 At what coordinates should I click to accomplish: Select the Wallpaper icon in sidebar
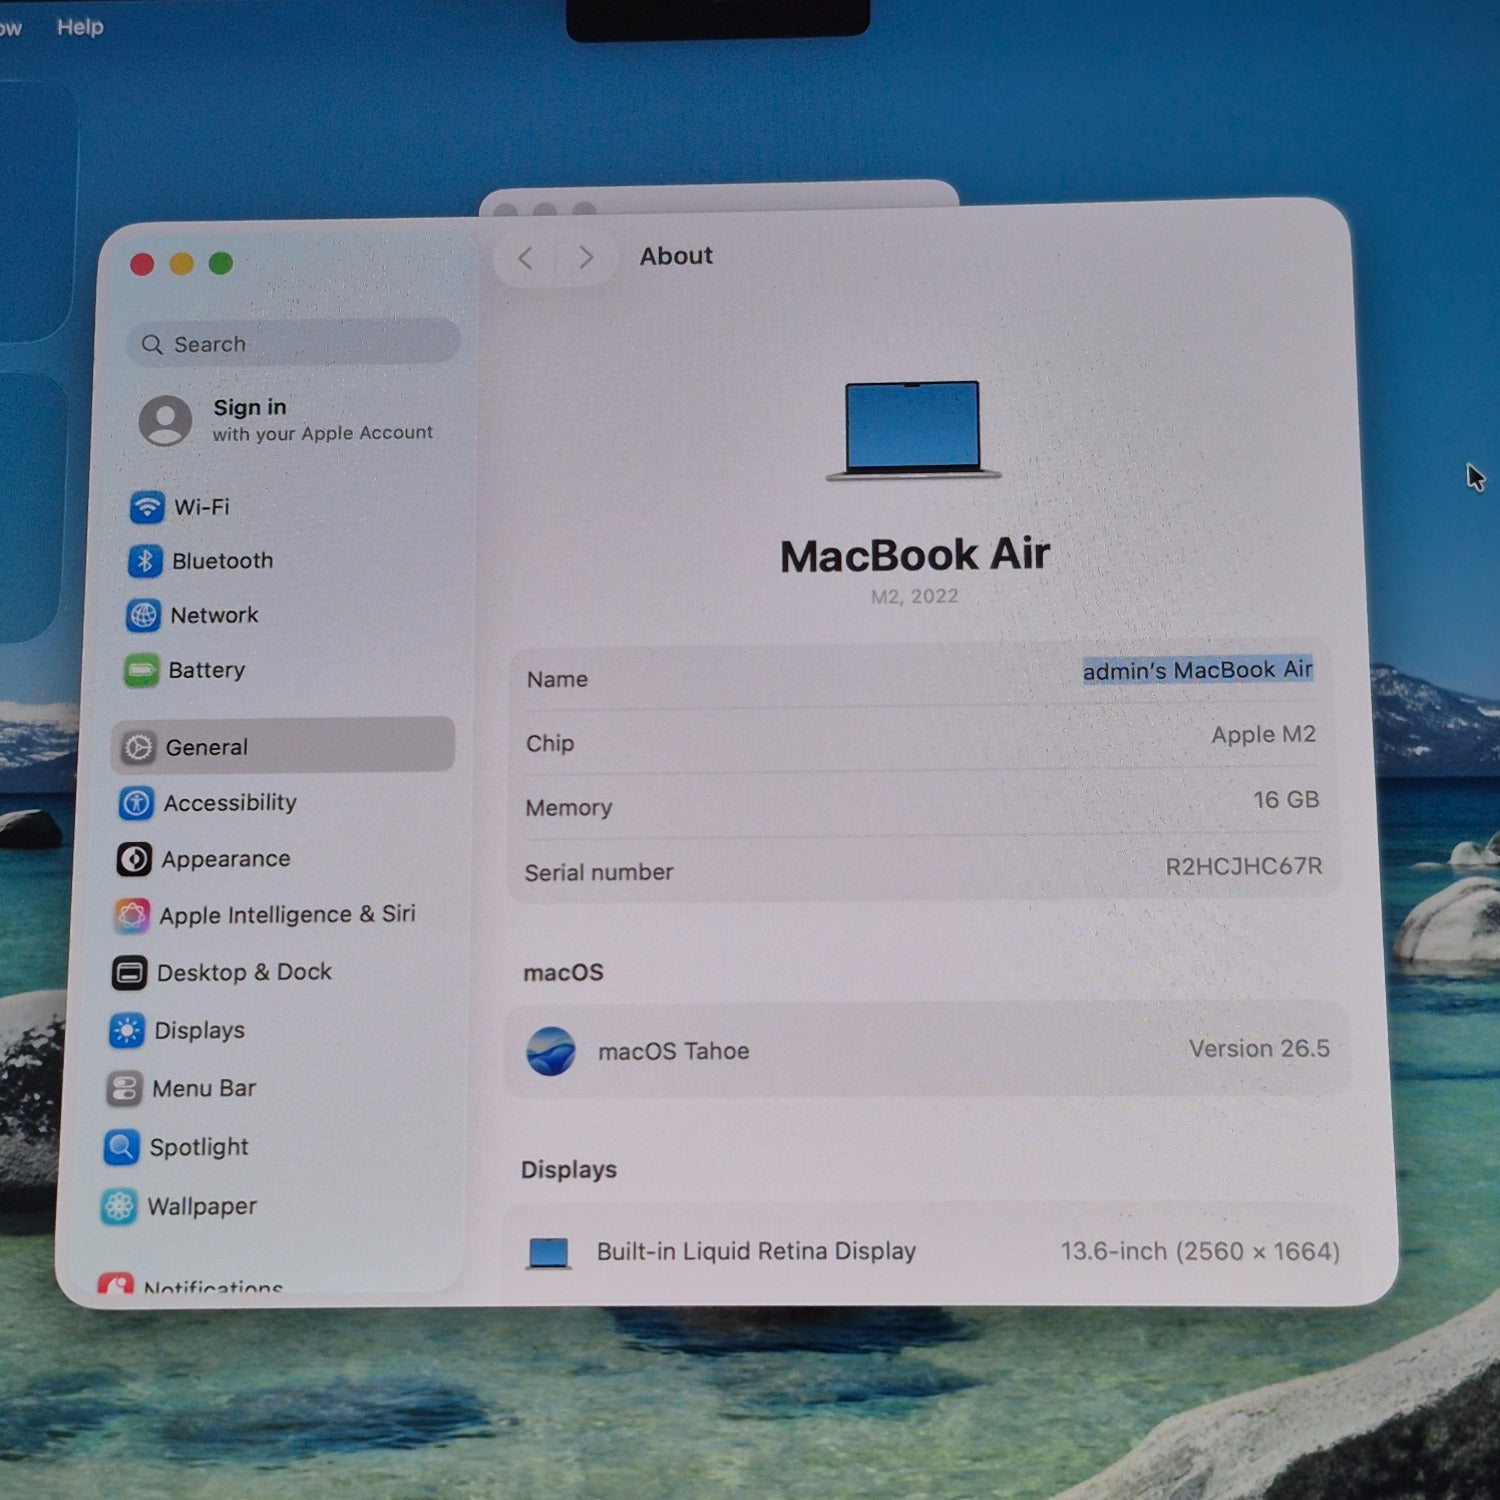point(119,1206)
